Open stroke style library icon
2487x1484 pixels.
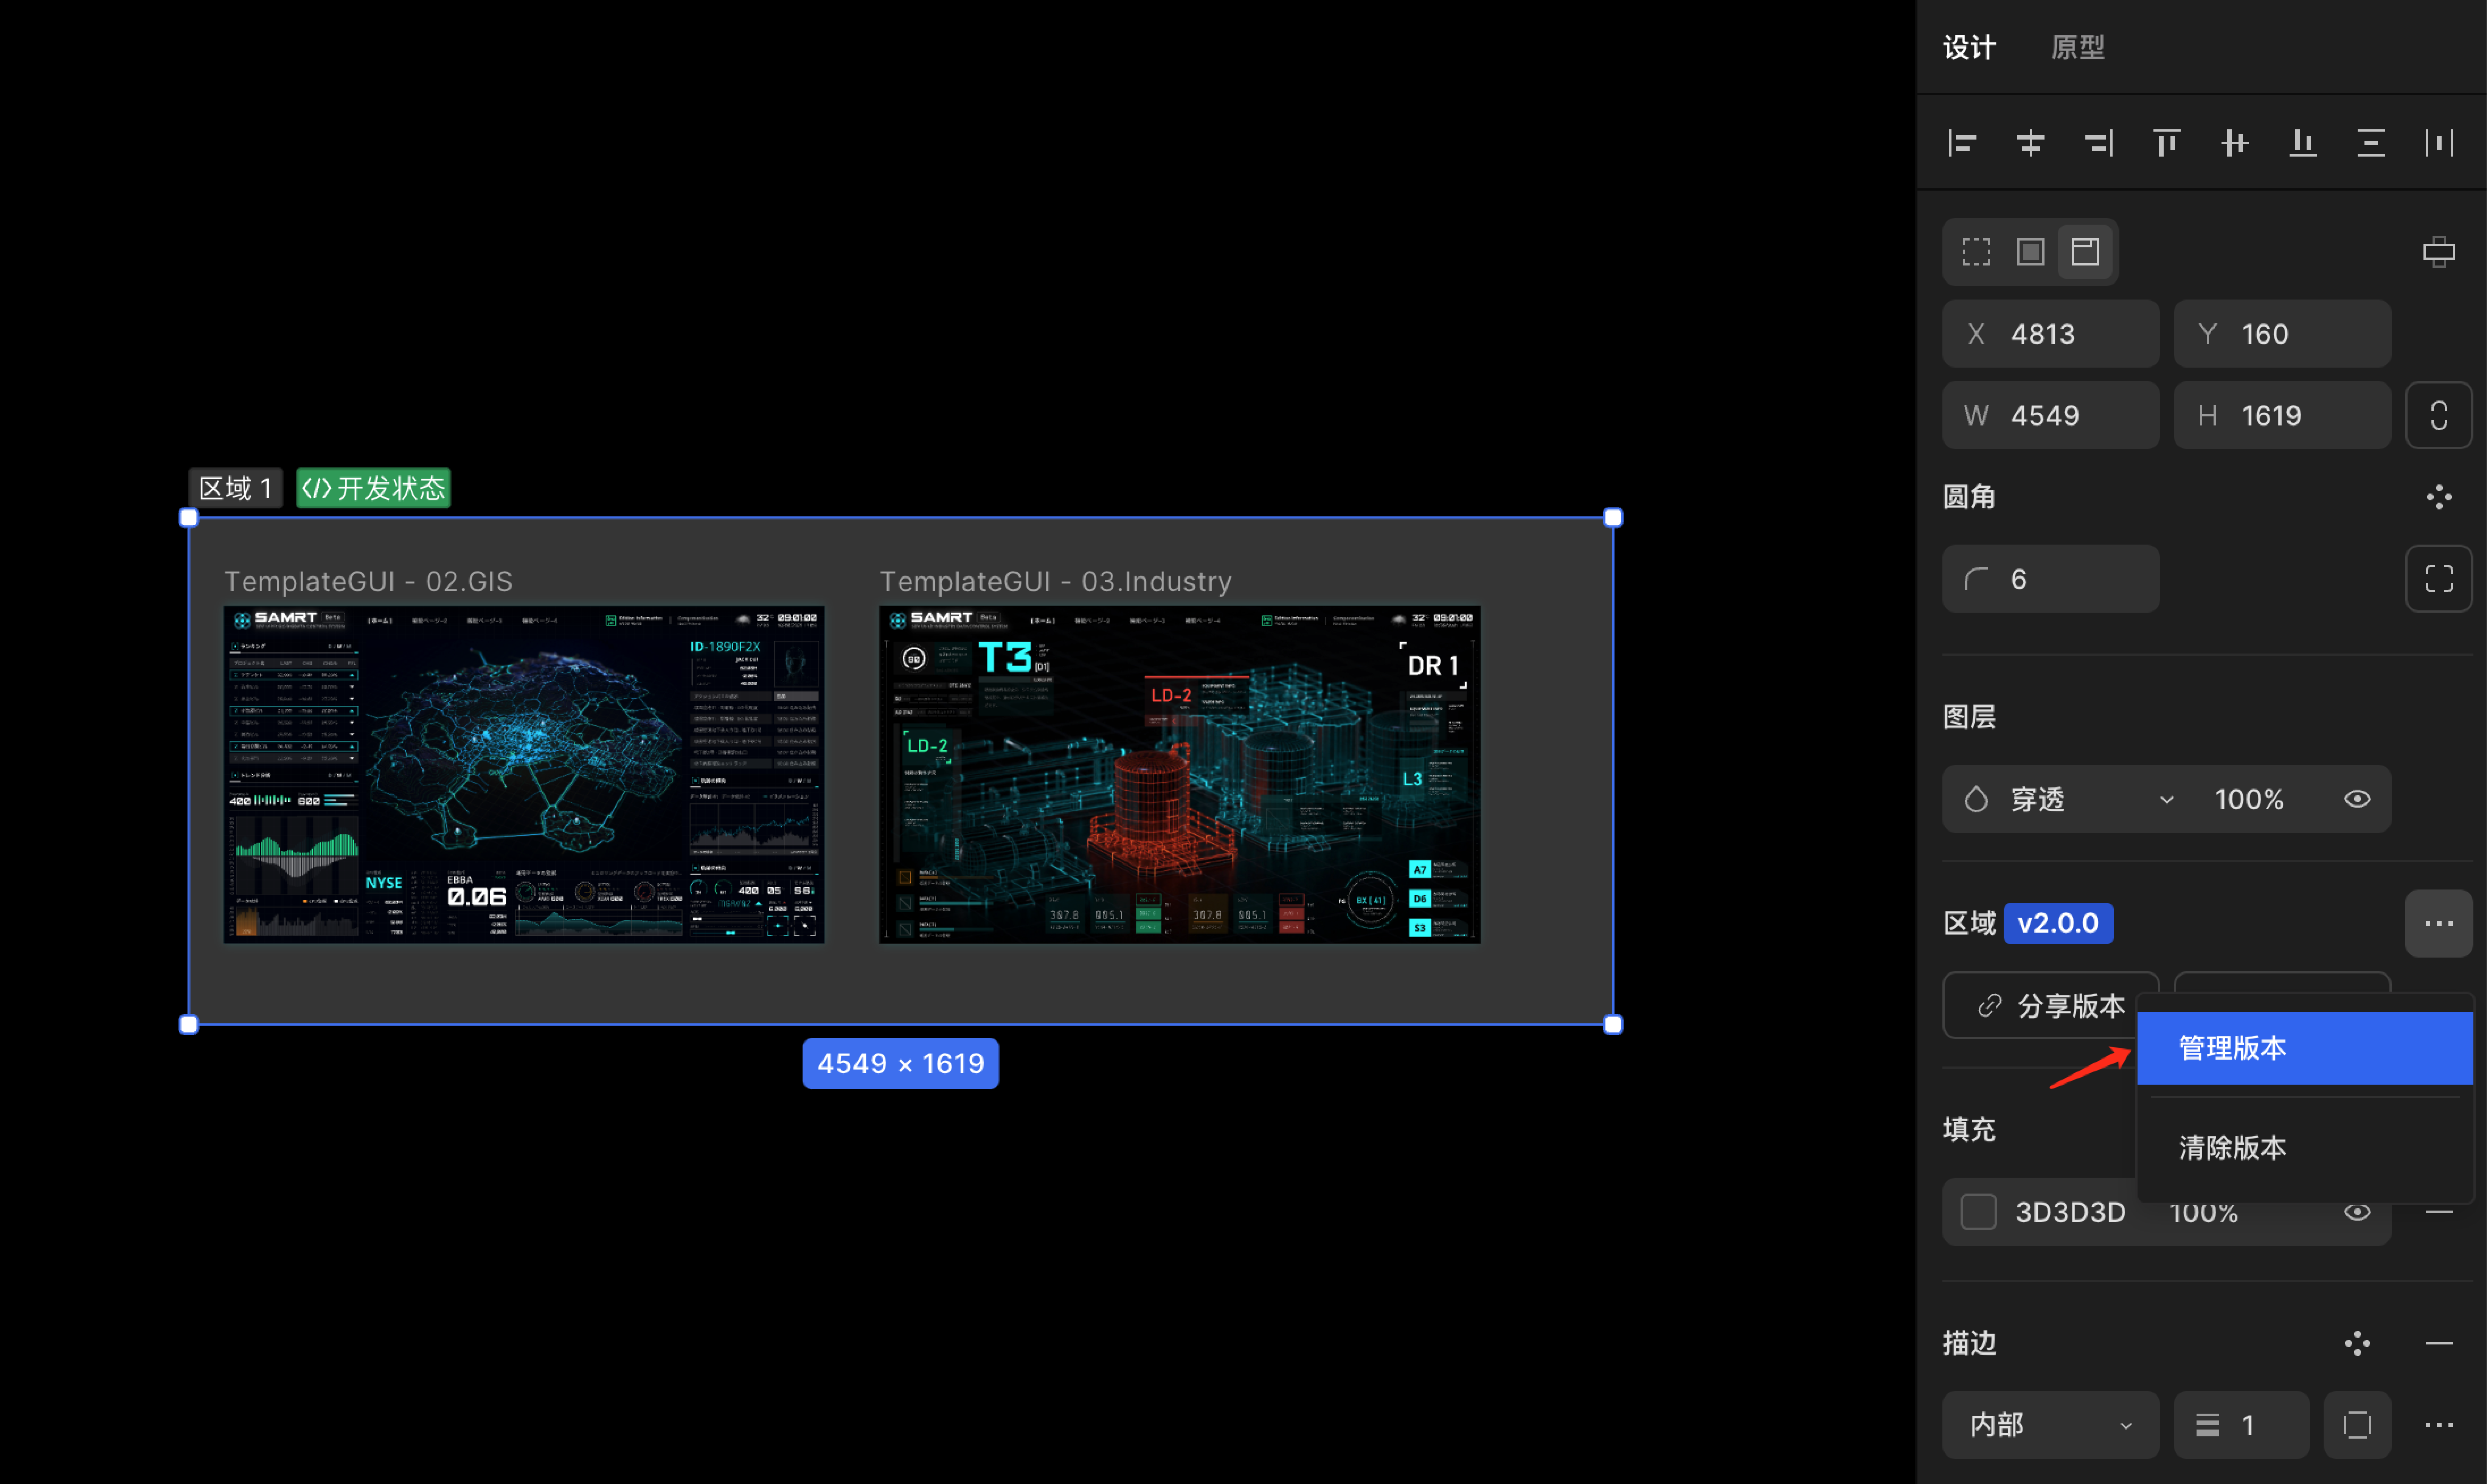(2357, 1343)
